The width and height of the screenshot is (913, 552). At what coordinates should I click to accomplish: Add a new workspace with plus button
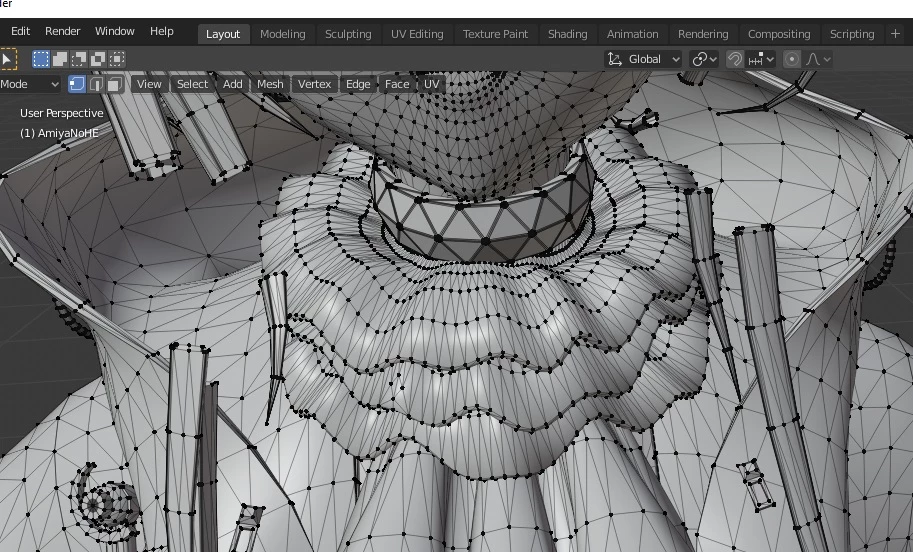click(x=896, y=34)
